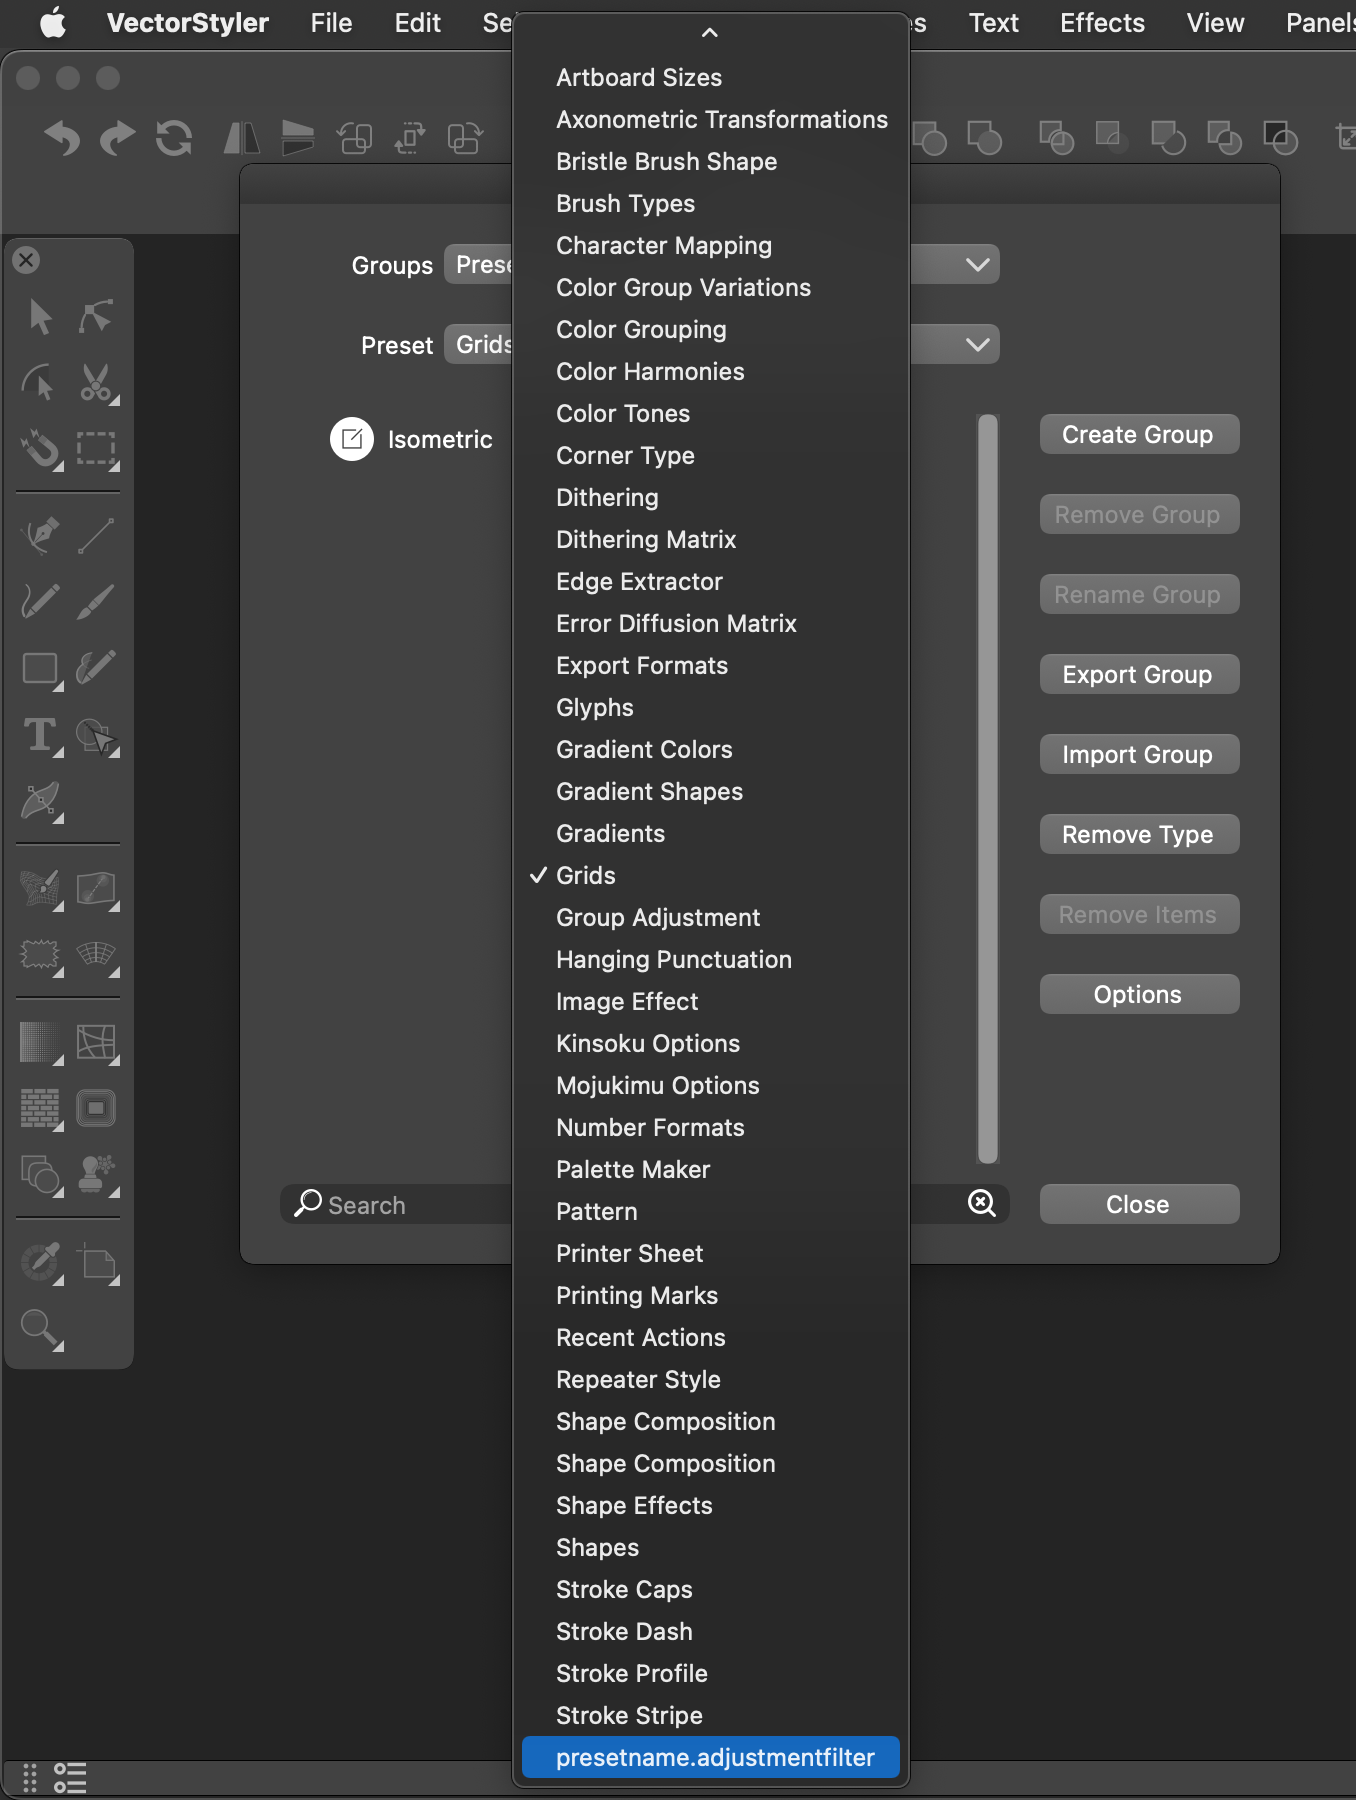Image resolution: width=1356 pixels, height=1800 pixels.
Task: Click the Create Group button
Action: tap(1138, 435)
